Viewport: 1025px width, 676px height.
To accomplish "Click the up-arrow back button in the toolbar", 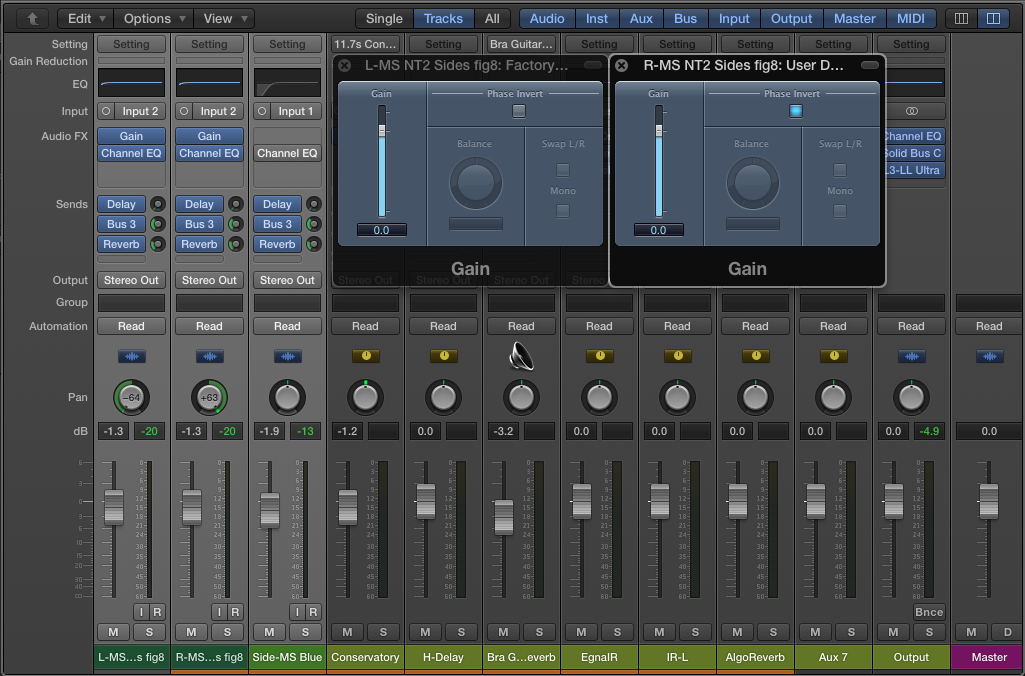I will pos(32,19).
